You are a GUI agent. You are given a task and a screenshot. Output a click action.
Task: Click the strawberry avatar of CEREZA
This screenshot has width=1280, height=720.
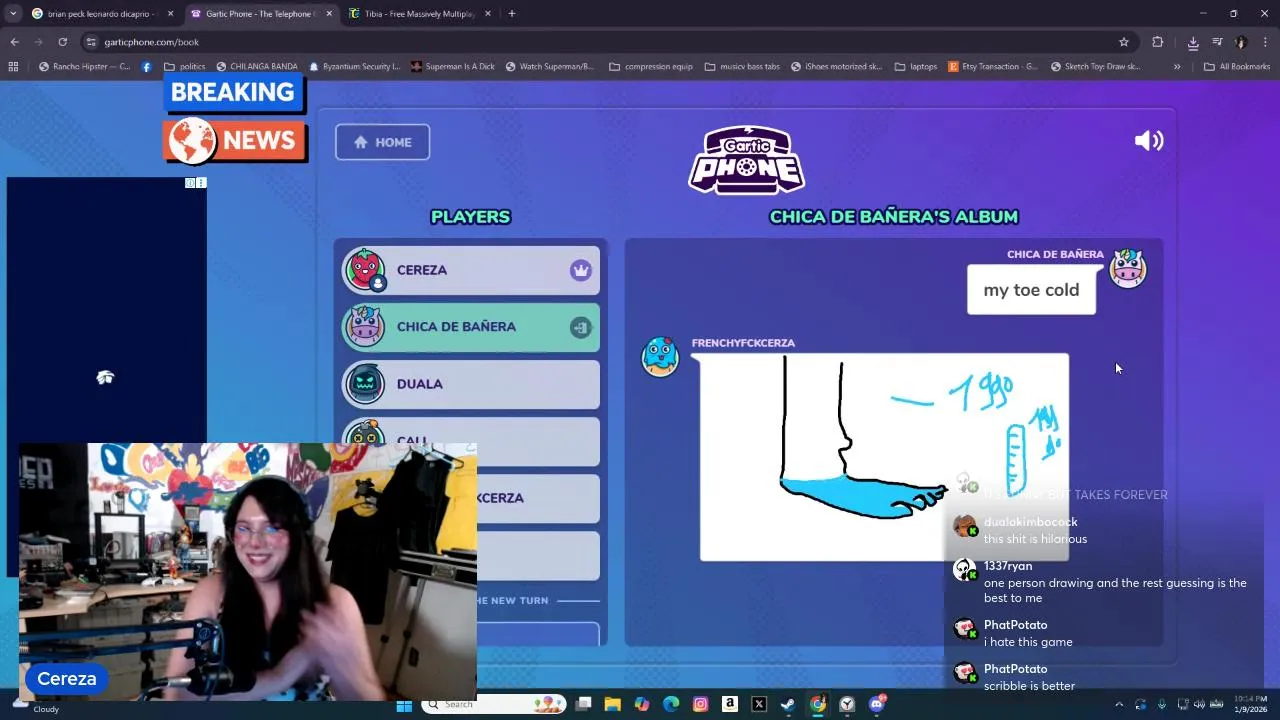click(365, 269)
